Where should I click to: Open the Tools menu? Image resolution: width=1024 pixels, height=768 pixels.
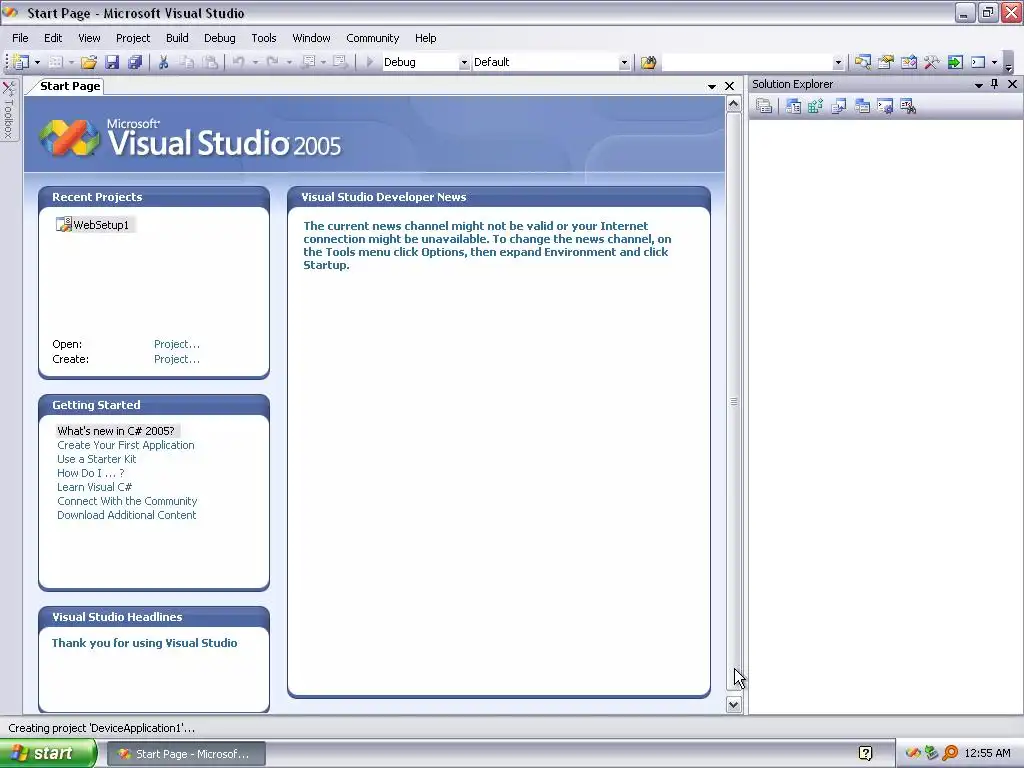coord(264,38)
